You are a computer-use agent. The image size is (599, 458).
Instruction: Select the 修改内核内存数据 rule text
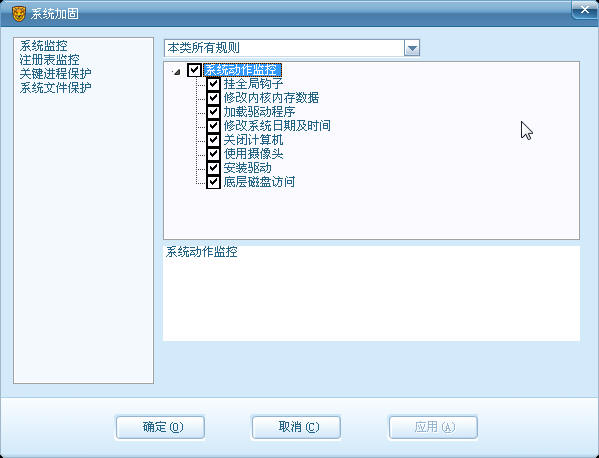tap(271, 98)
